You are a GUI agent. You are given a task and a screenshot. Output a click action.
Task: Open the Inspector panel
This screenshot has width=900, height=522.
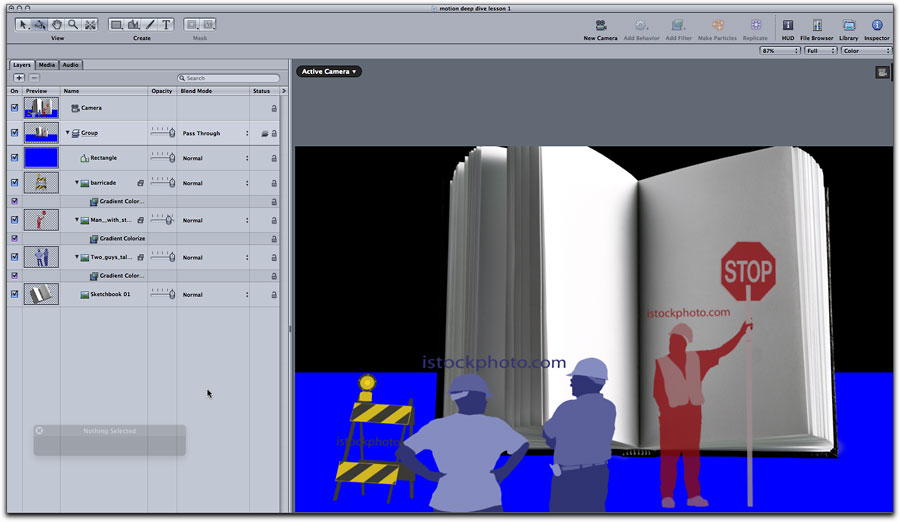click(x=876, y=25)
